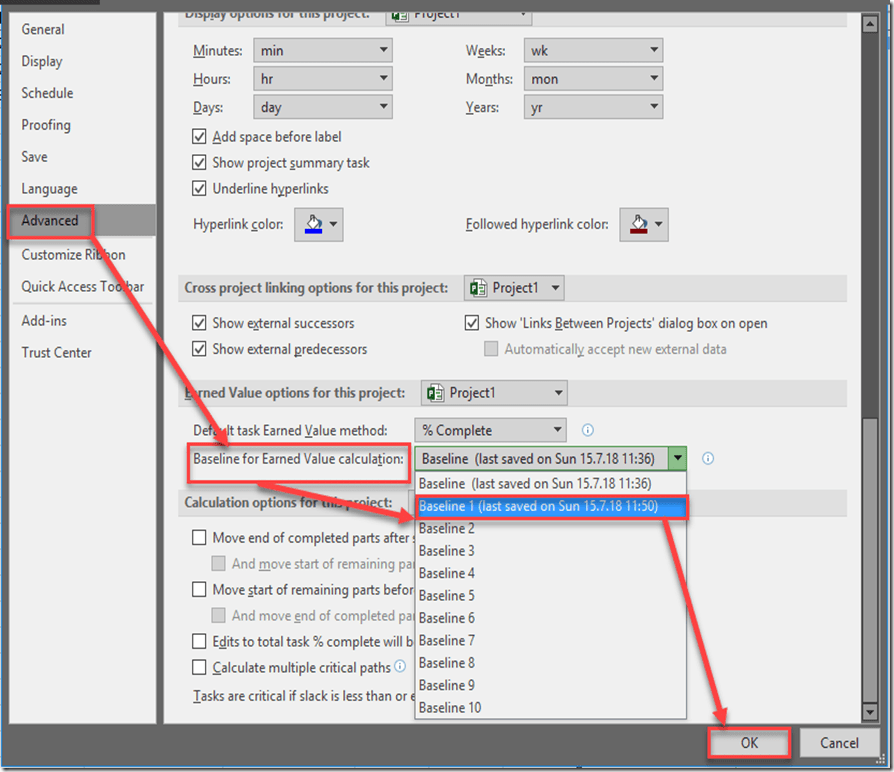The width and height of the screenshot is (894, 772).
Task: Toggle Show project summary task checkbox
Action: click(200, 163)
